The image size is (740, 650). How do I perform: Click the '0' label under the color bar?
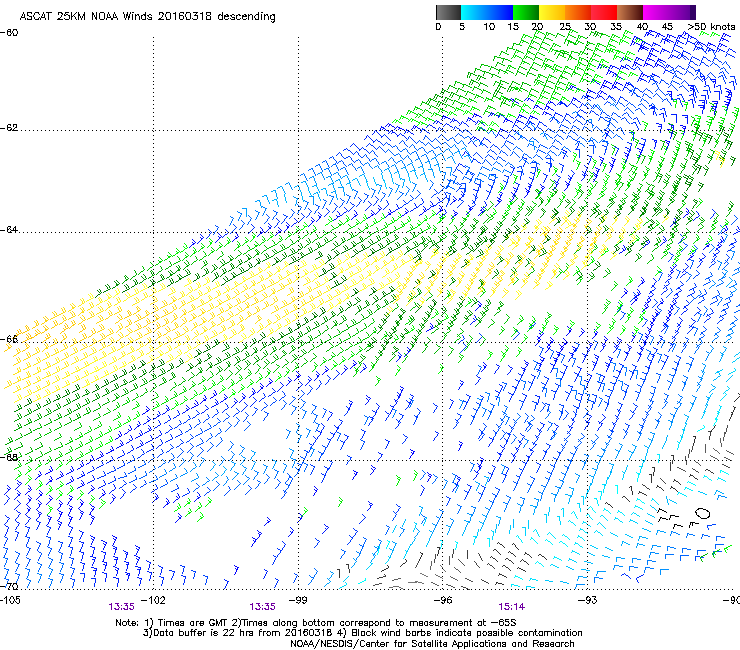pyautogui.click(x=438, y=27)
